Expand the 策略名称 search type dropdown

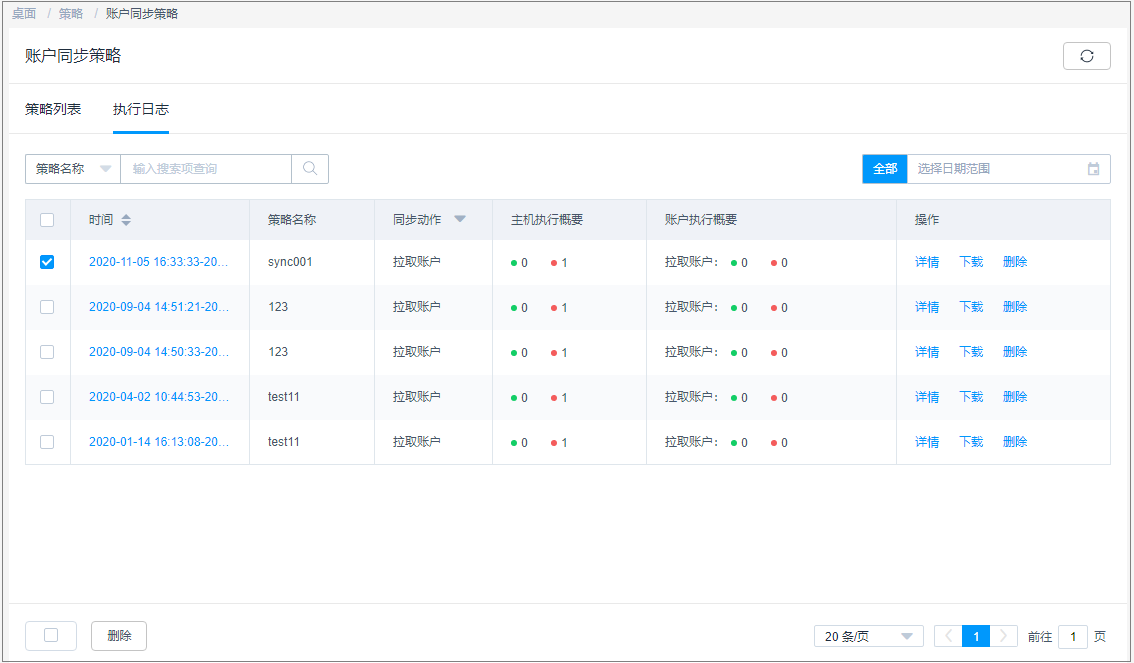coord(73,169)
